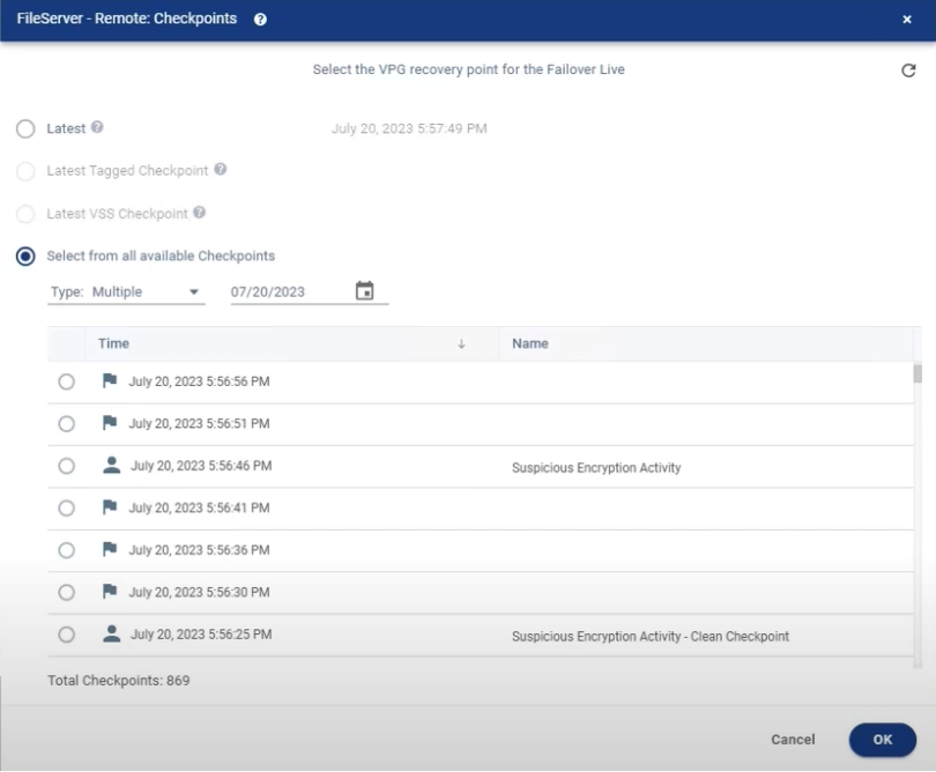Cancel the checkpoint selection
The height and width of the screenshot is (772, 936).
pyautogui.click(x=793, y=739)
